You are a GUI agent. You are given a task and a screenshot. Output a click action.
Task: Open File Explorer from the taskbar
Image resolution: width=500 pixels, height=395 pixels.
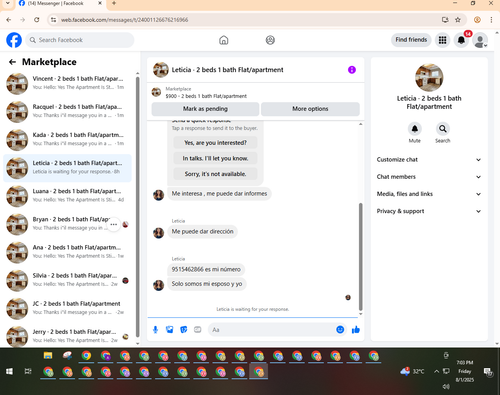48,355
